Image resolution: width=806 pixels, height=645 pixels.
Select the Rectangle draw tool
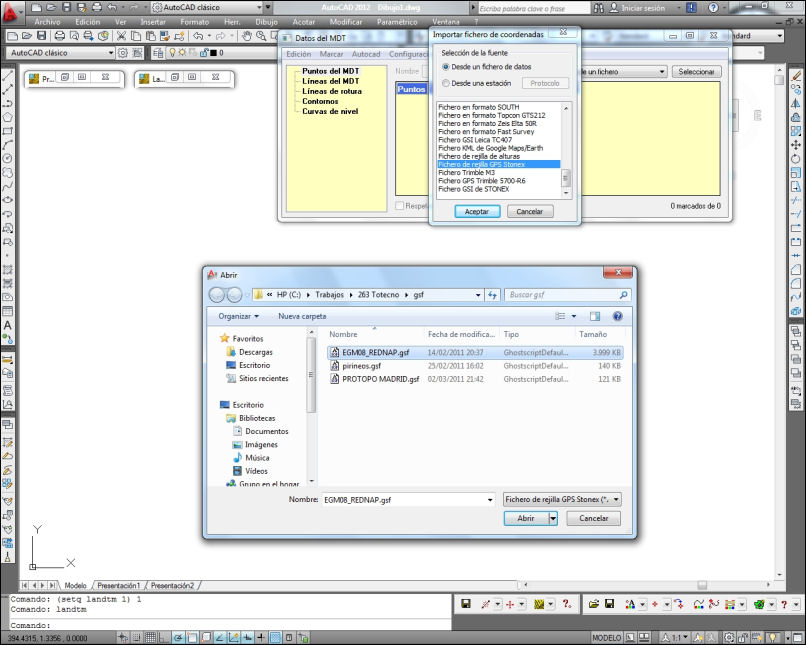point(8,131)
